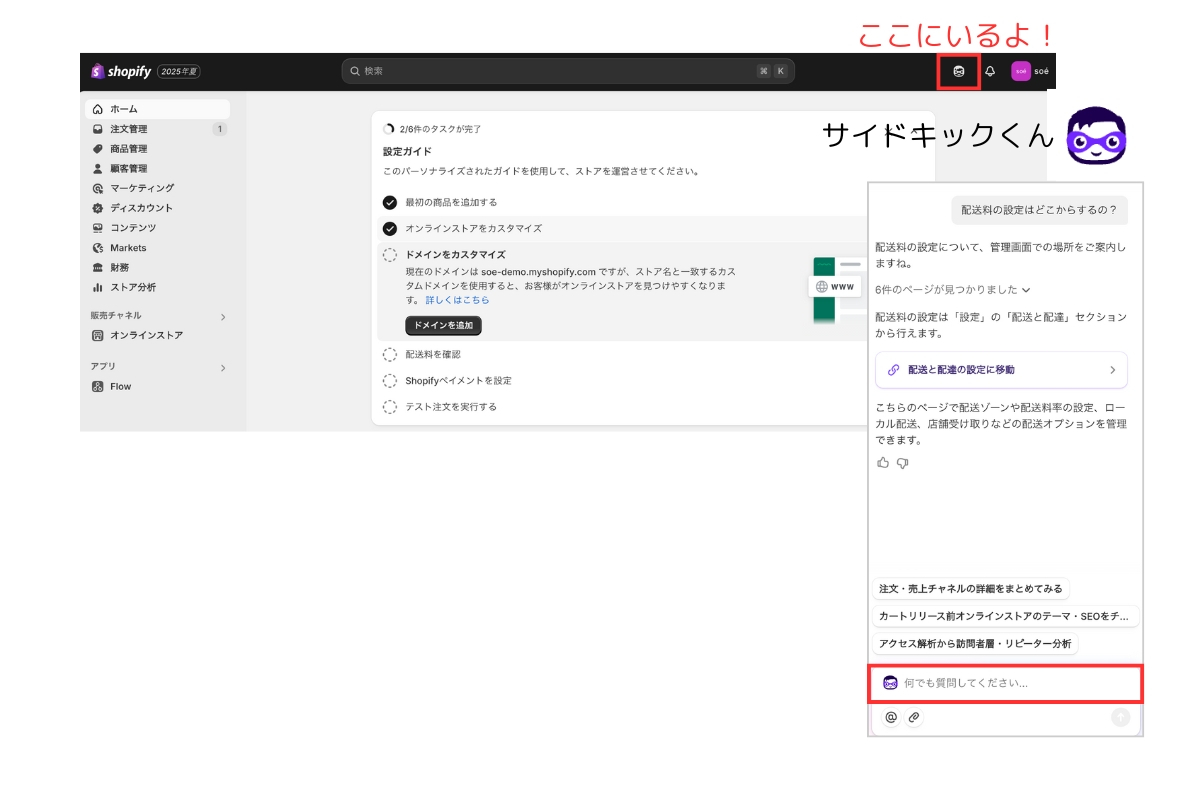The height and width of the screenshot is (800, 1200).
Task: Open コンテンツ in the sidebar
Action: pyautogui.click(x=159, y=228)
